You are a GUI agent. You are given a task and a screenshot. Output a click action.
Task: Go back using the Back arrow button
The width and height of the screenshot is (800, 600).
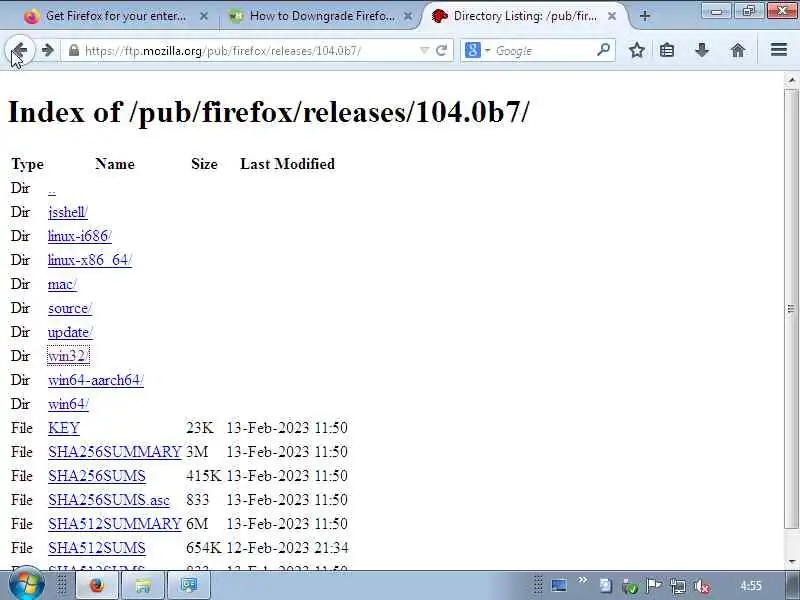[19, 50]
